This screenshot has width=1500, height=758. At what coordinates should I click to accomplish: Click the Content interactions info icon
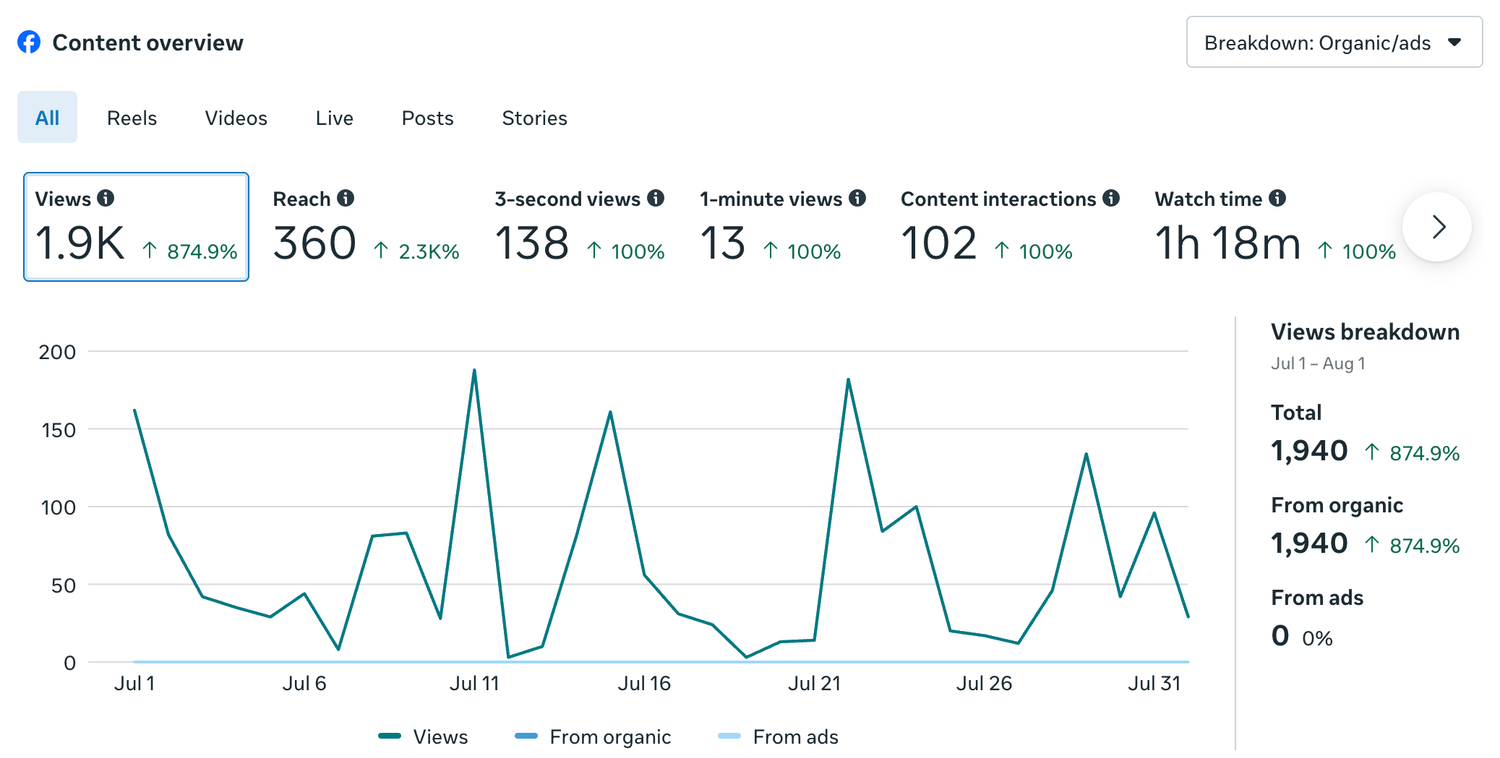[x=1111, y=198]
